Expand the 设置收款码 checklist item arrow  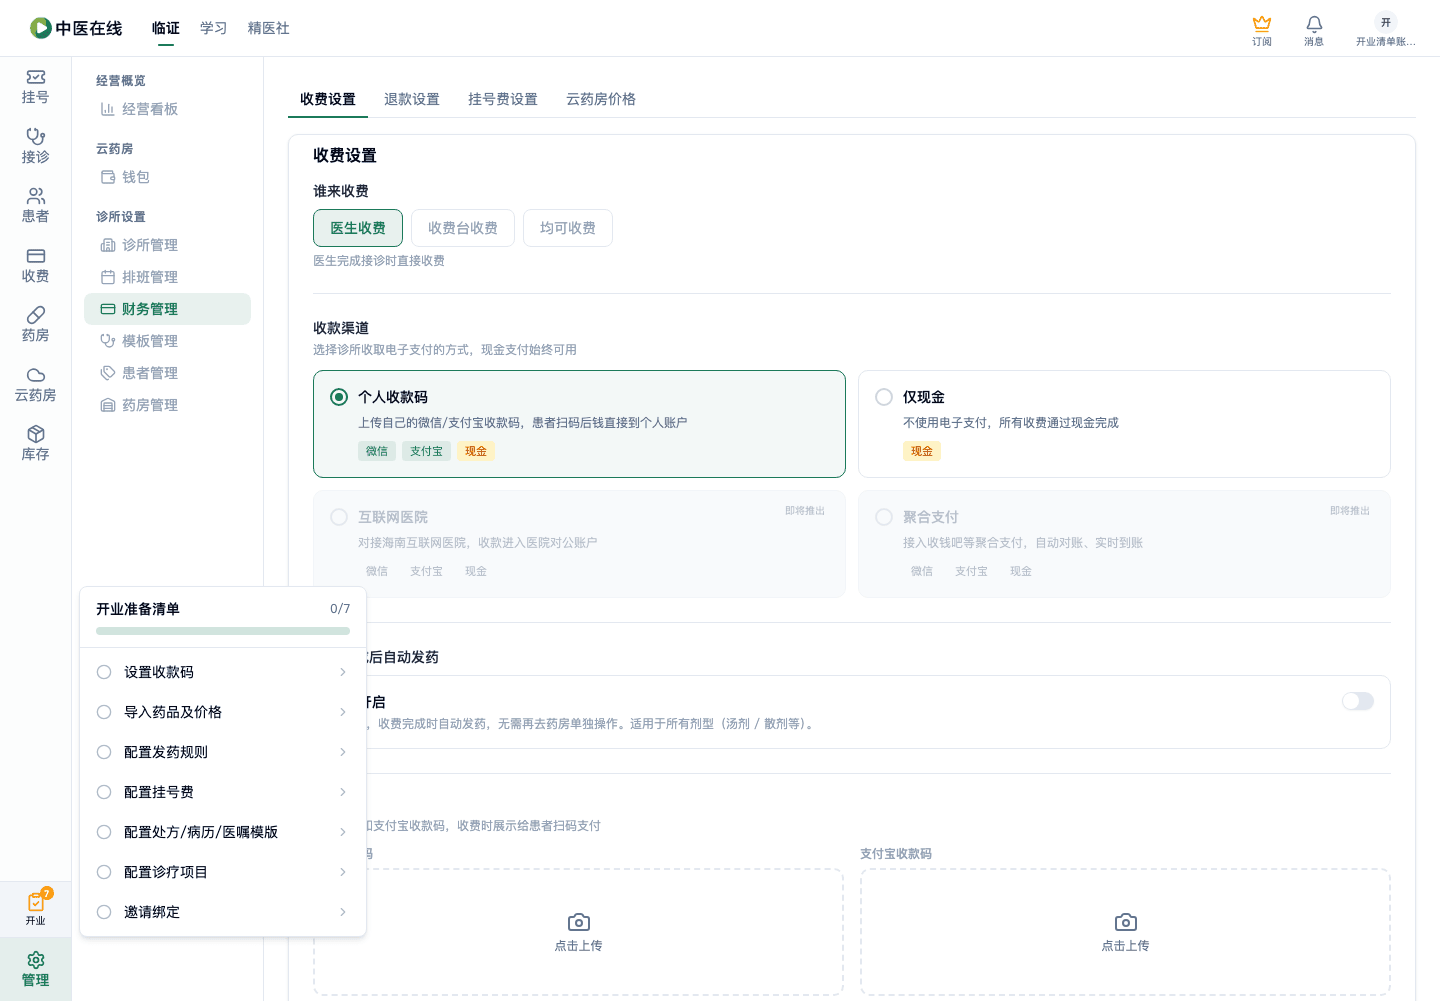(x=343, y=672)
